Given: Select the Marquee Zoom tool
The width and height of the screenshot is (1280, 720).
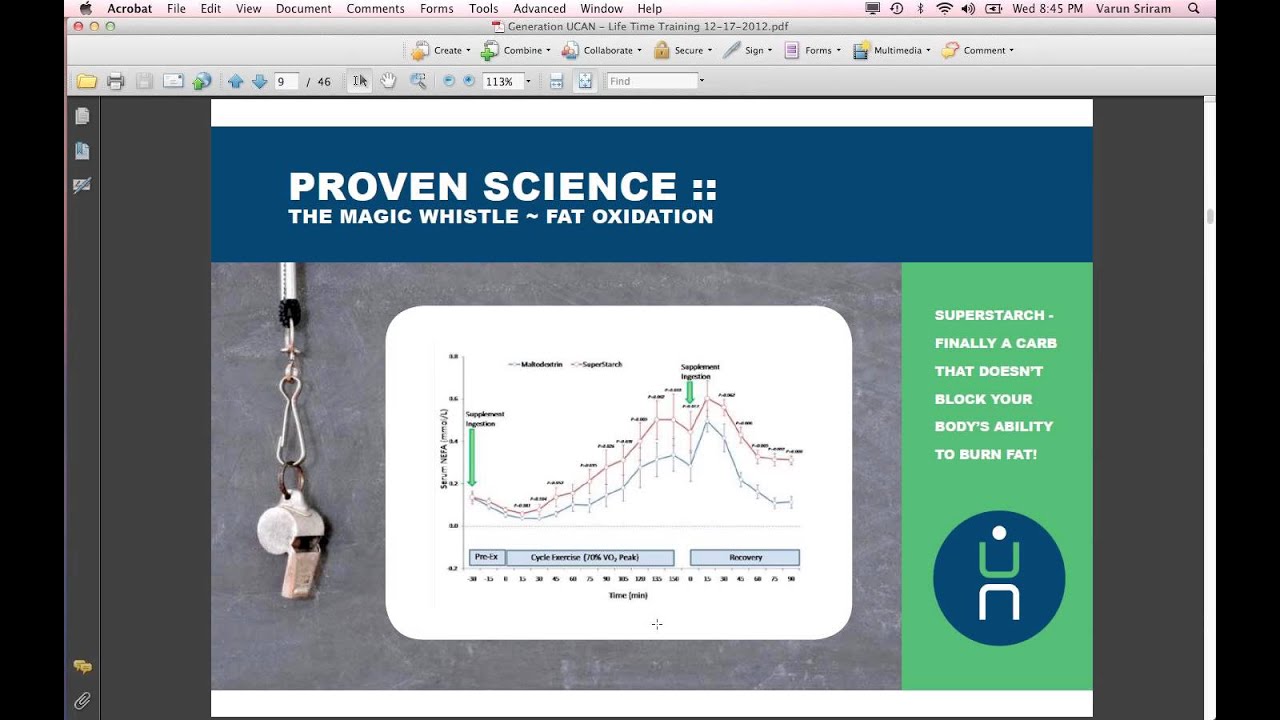Looking at the screenshot, I should tap(417, 81).
